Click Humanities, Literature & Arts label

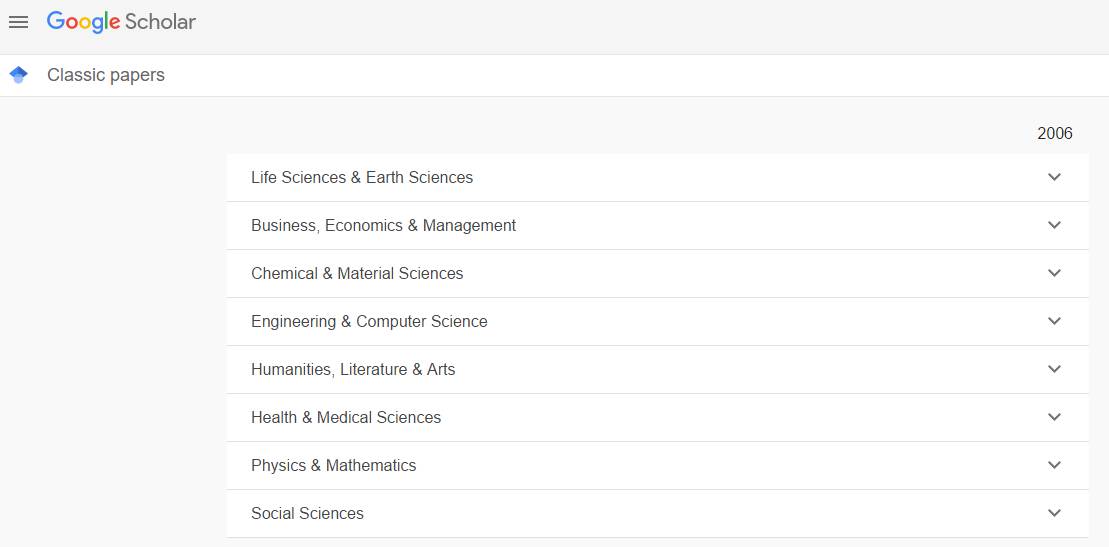353,369
